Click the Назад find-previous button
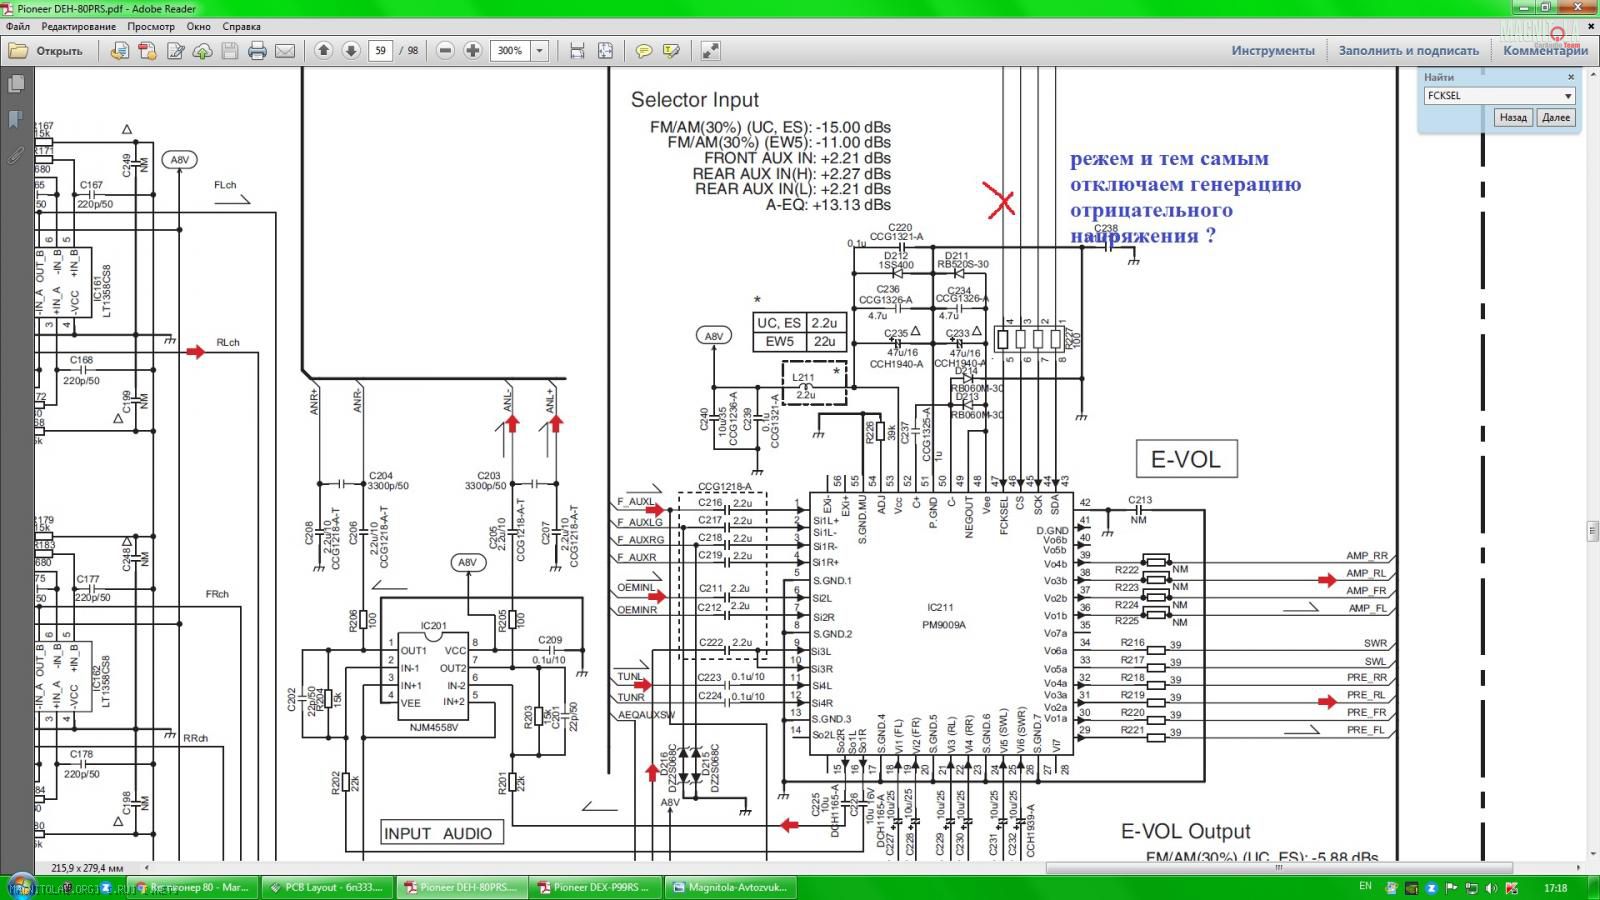 click(x=1513, y=117)
